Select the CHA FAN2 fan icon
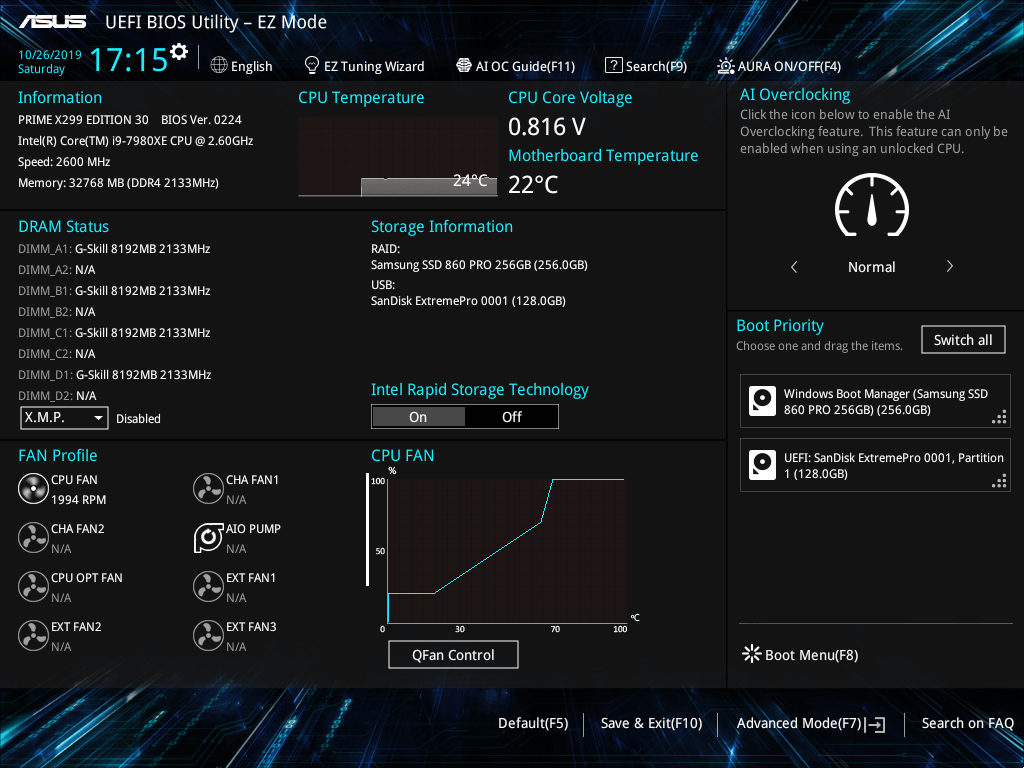 point(33,537)
